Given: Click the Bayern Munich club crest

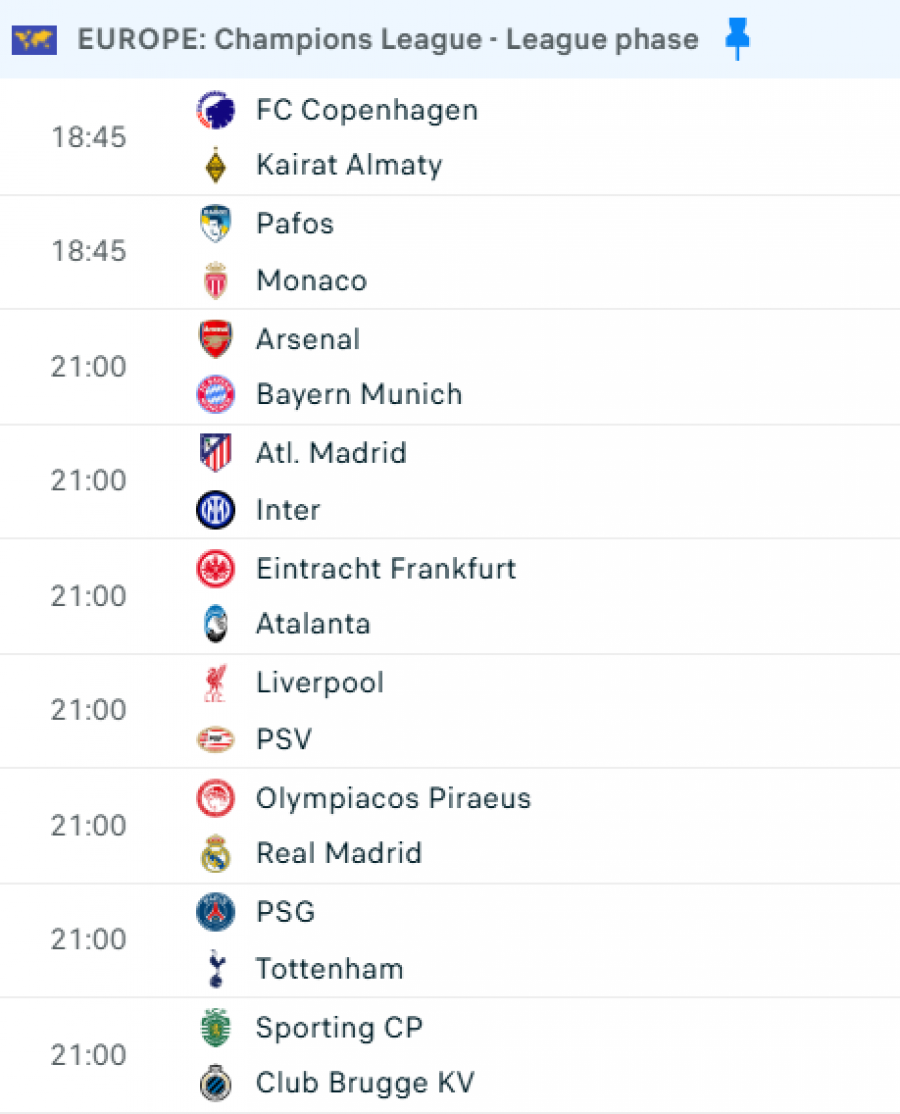Looking at the screenshot, I should pos(215,394).
